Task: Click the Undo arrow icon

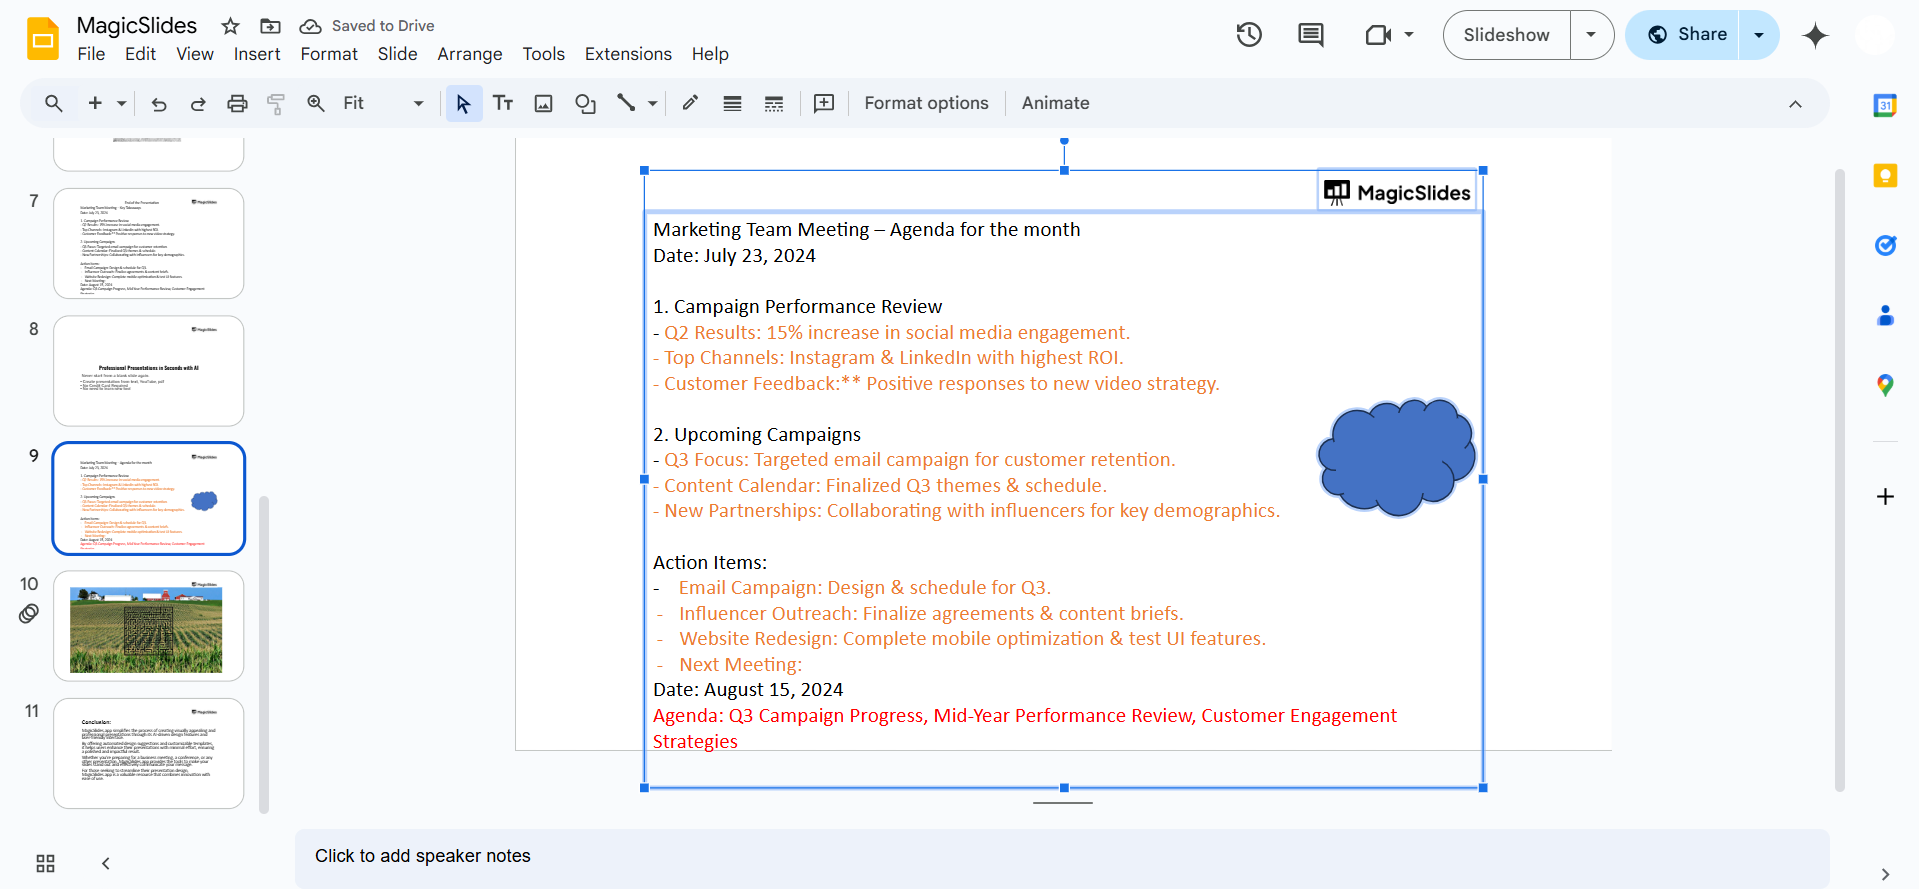Action: point(159,104)
